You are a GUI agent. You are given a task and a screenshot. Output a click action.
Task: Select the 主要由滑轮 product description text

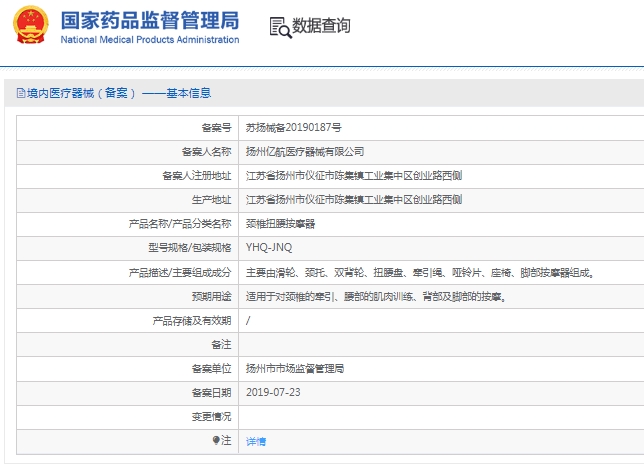click(x=420, y=272)
